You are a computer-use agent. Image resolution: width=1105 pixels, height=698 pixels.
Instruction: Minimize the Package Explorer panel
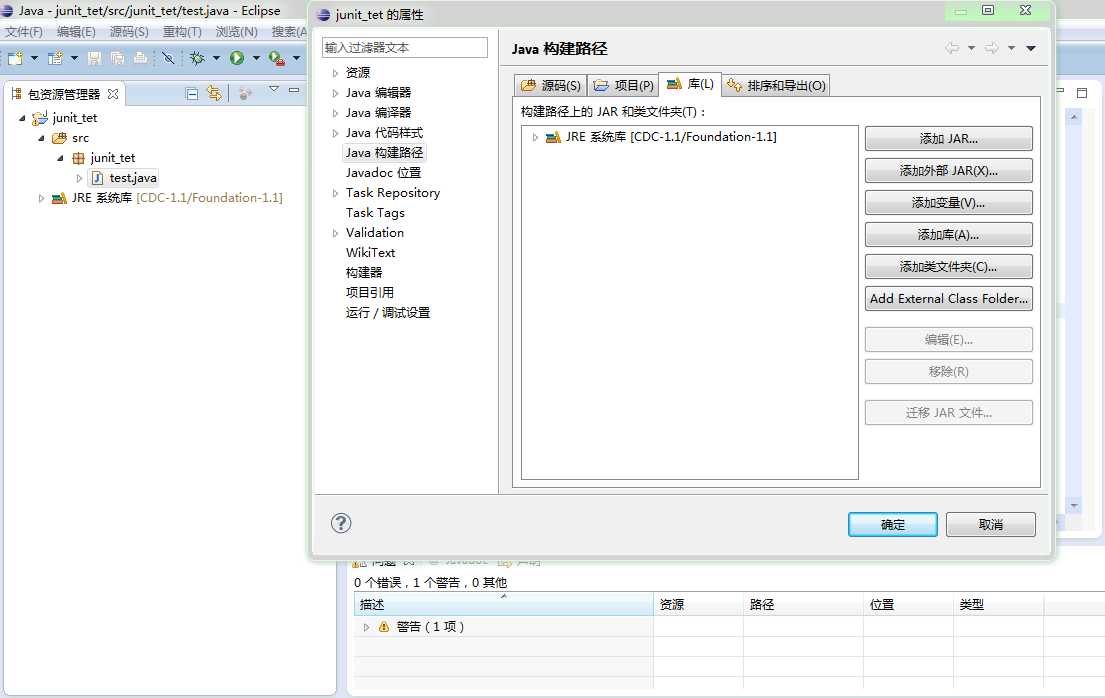[x=294, y=90]
